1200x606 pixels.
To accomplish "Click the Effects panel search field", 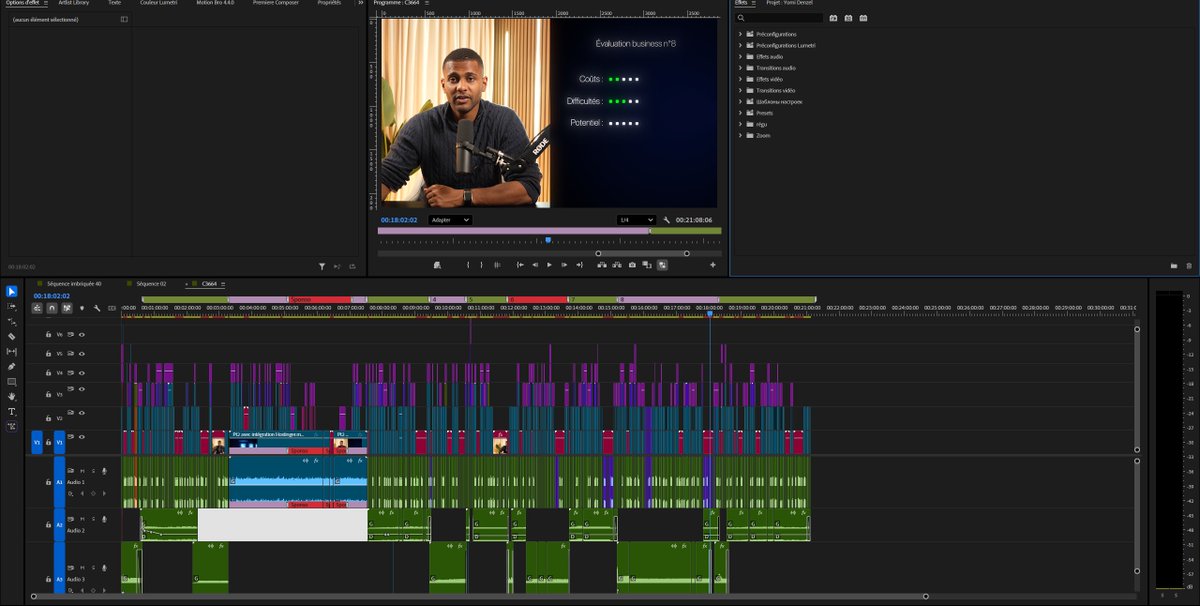I will 781,18.
